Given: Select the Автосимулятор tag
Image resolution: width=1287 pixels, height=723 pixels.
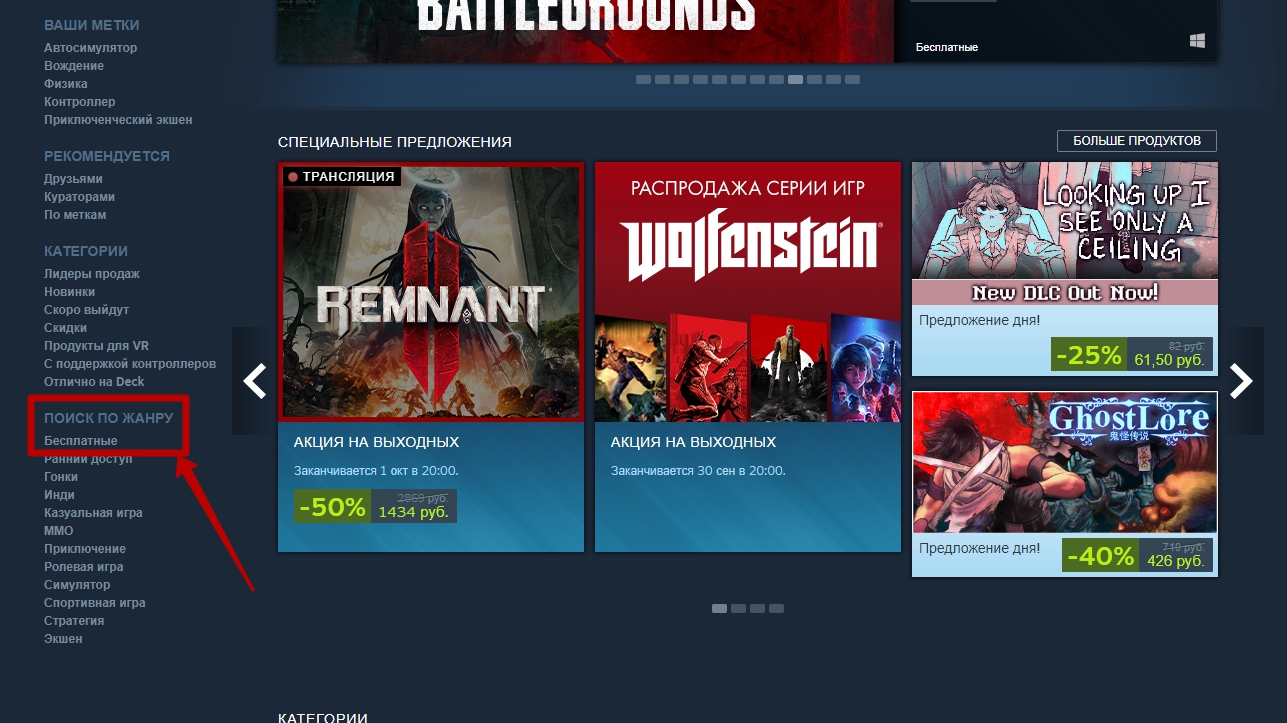Looking at the screenshot, I should coord(91,48).
